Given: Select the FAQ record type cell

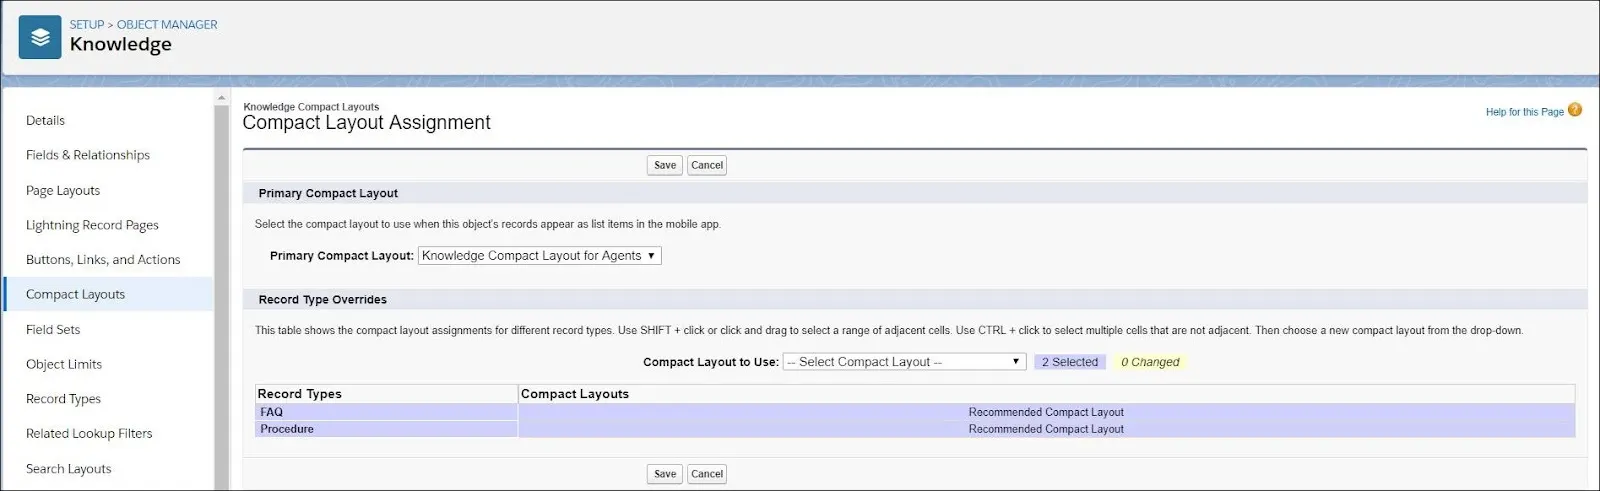Looking at the screenshot, I should point(387,412).
